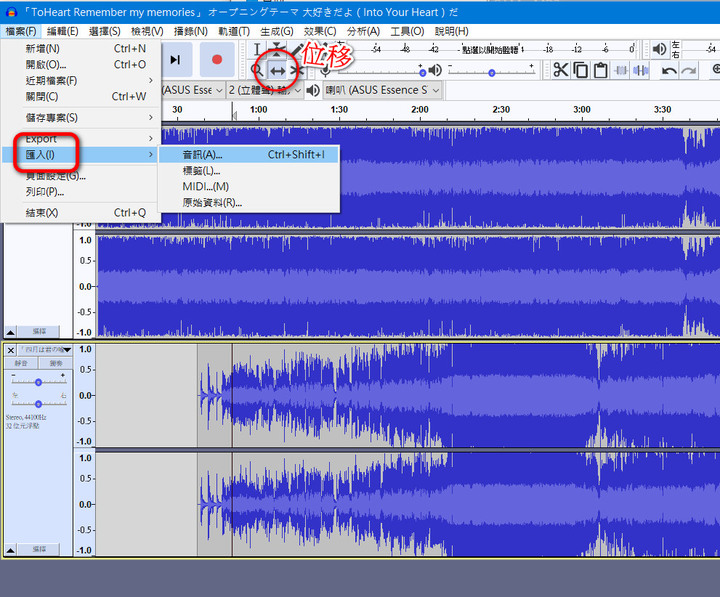Open the 喇叭 (ASUS Essence S) playback dropdown
The width and height of the screenshot is (720, 597).
click(x=382, y=90)
